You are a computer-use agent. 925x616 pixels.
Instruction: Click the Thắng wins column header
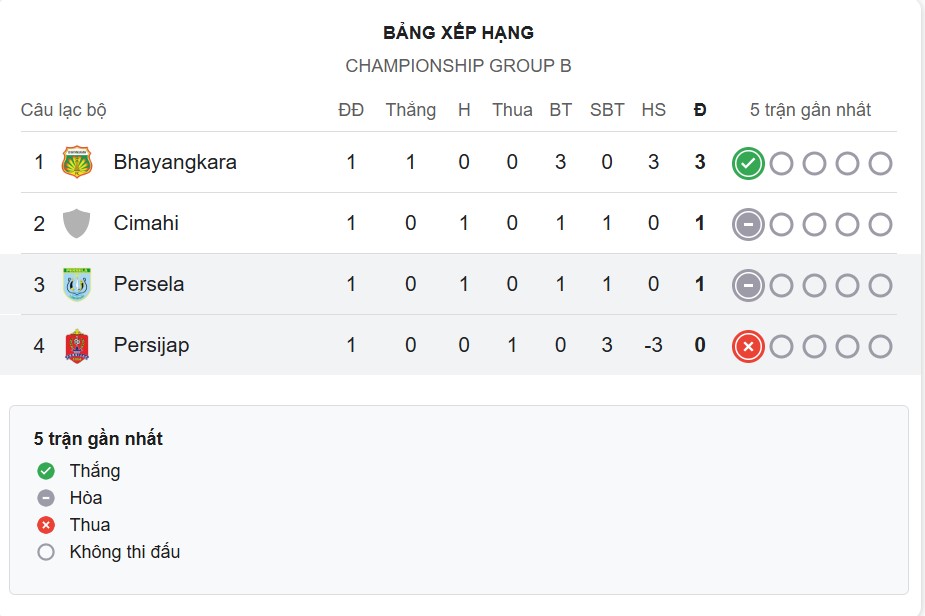tap(411, 110)
